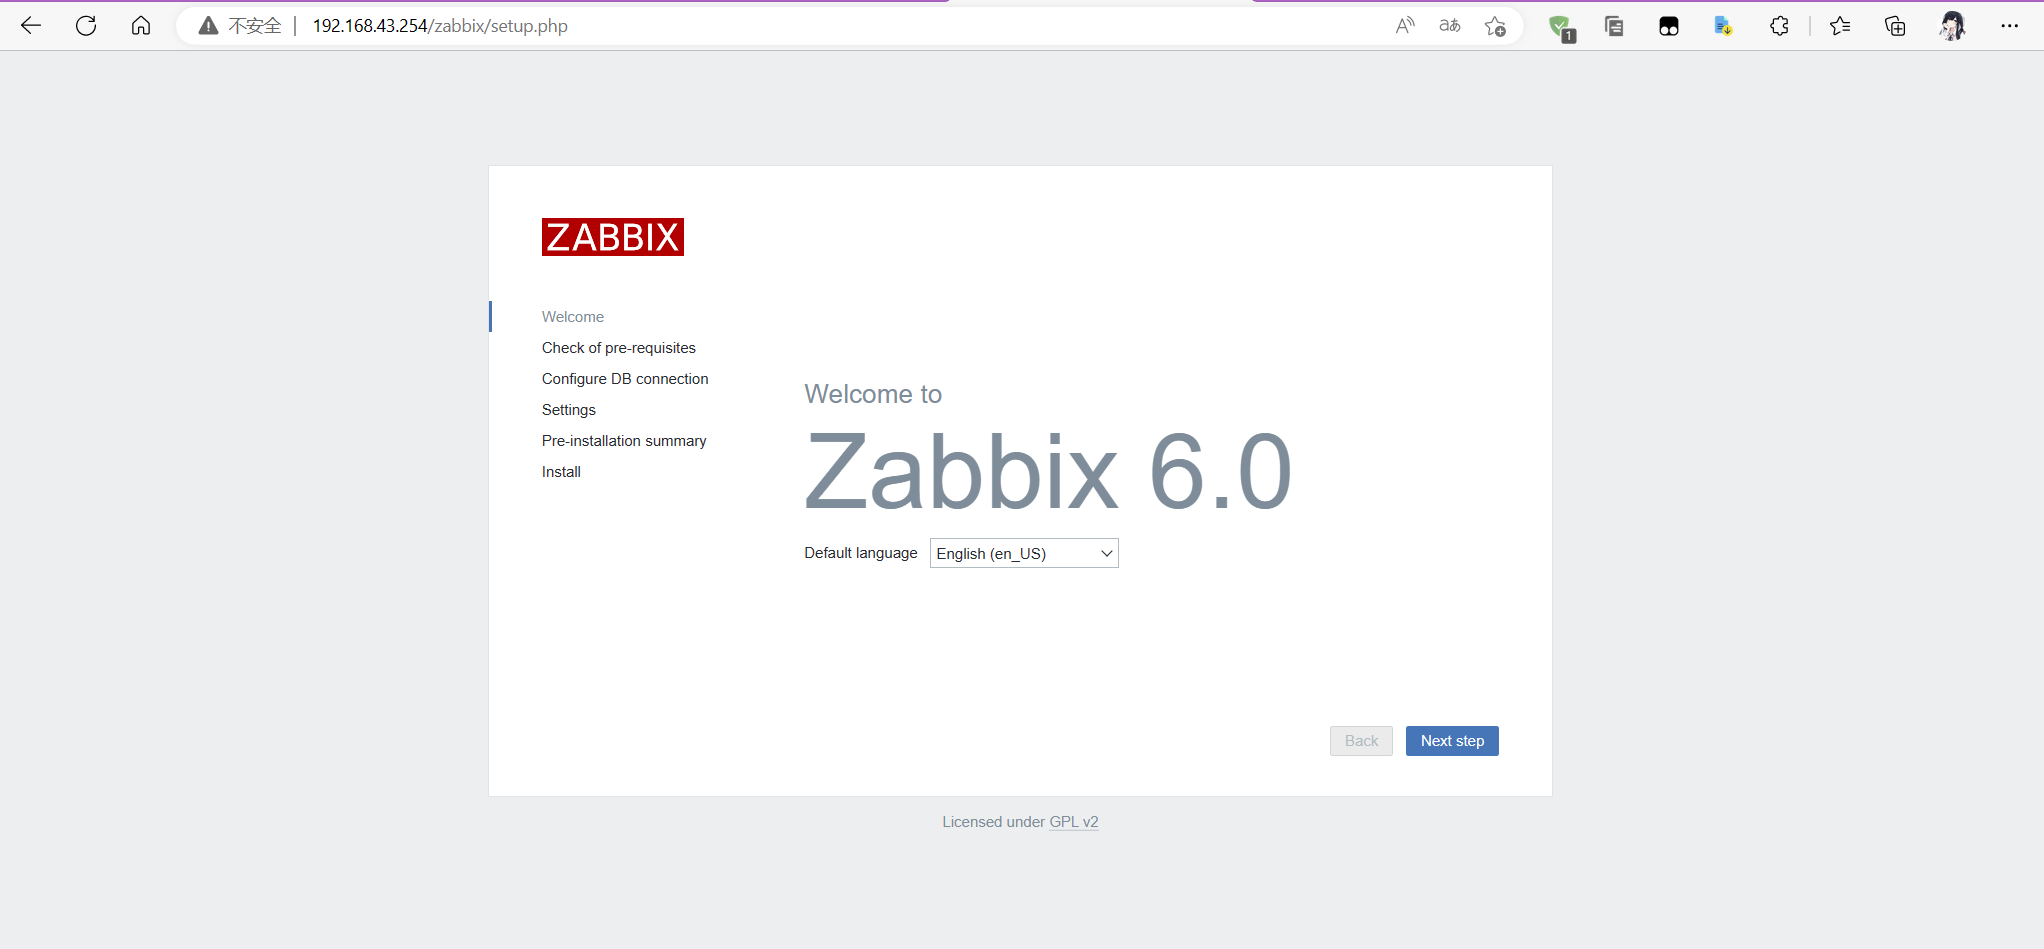Open the Settings and more menu
2044x949 pixels.
(x=2010, y=26)
